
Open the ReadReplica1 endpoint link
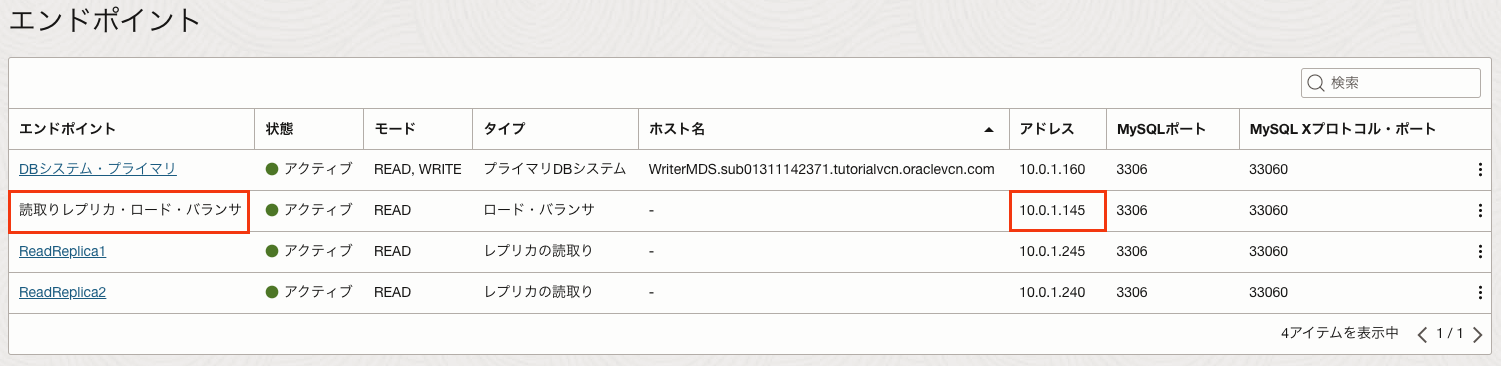(x=62, y=251)
